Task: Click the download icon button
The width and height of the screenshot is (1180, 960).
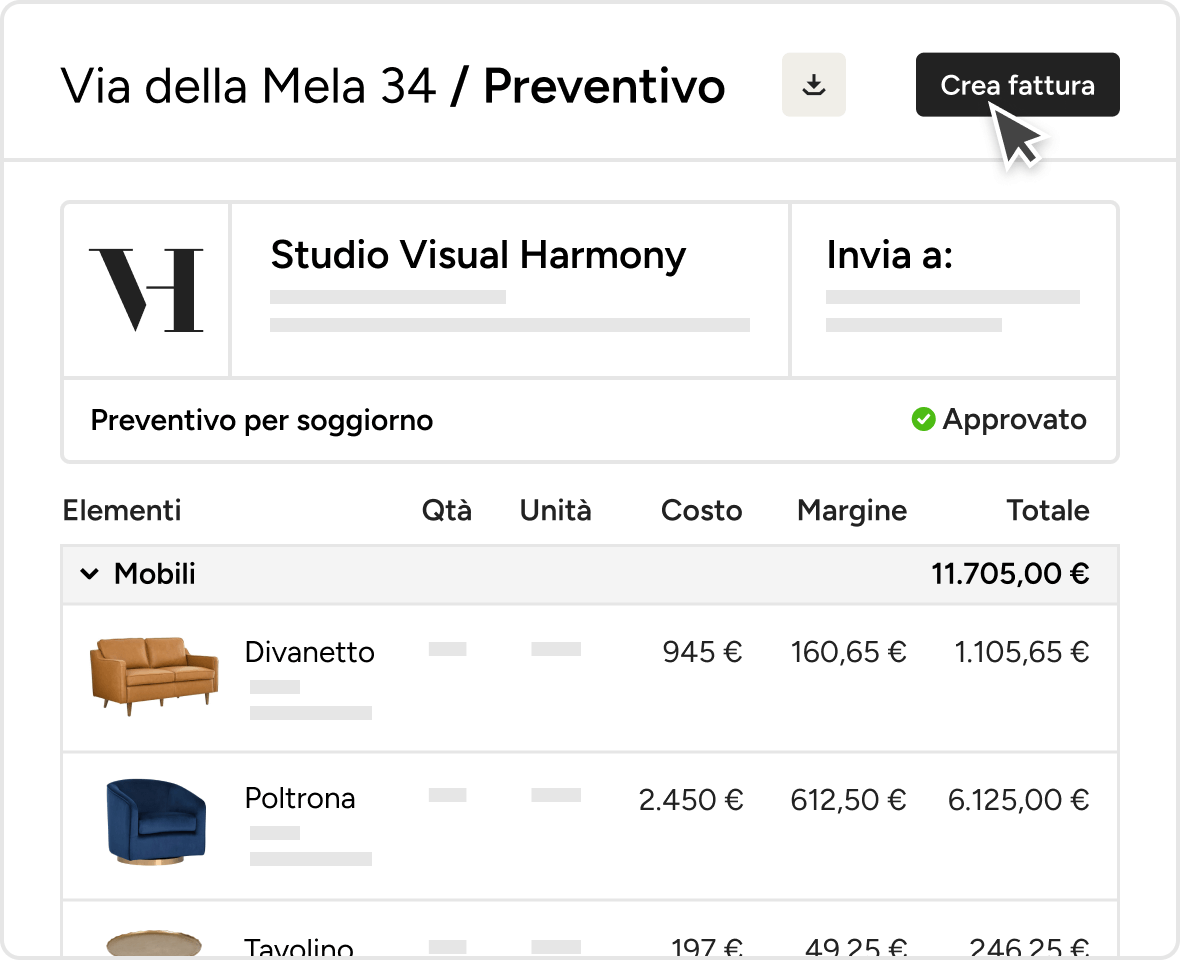Action: click(x=814, y=85)
